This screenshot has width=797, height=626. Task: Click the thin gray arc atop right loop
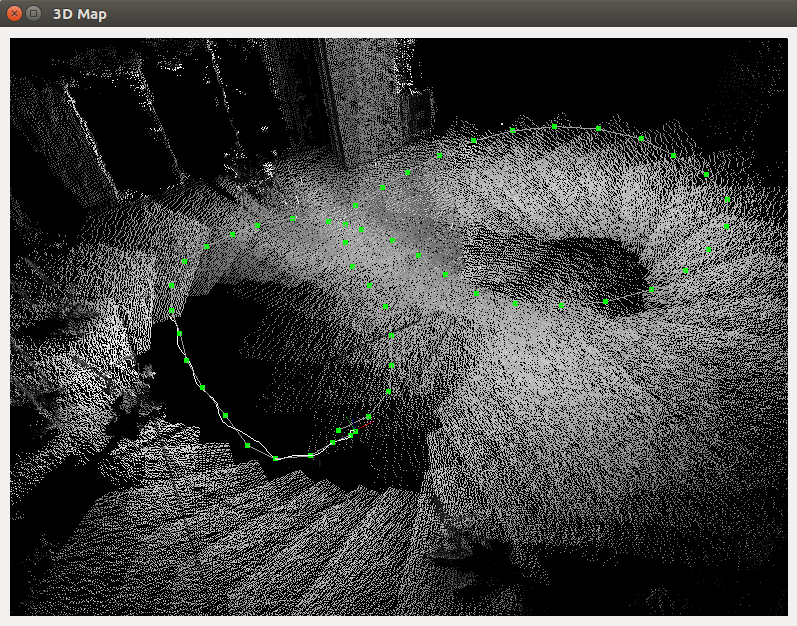(620, 132)
